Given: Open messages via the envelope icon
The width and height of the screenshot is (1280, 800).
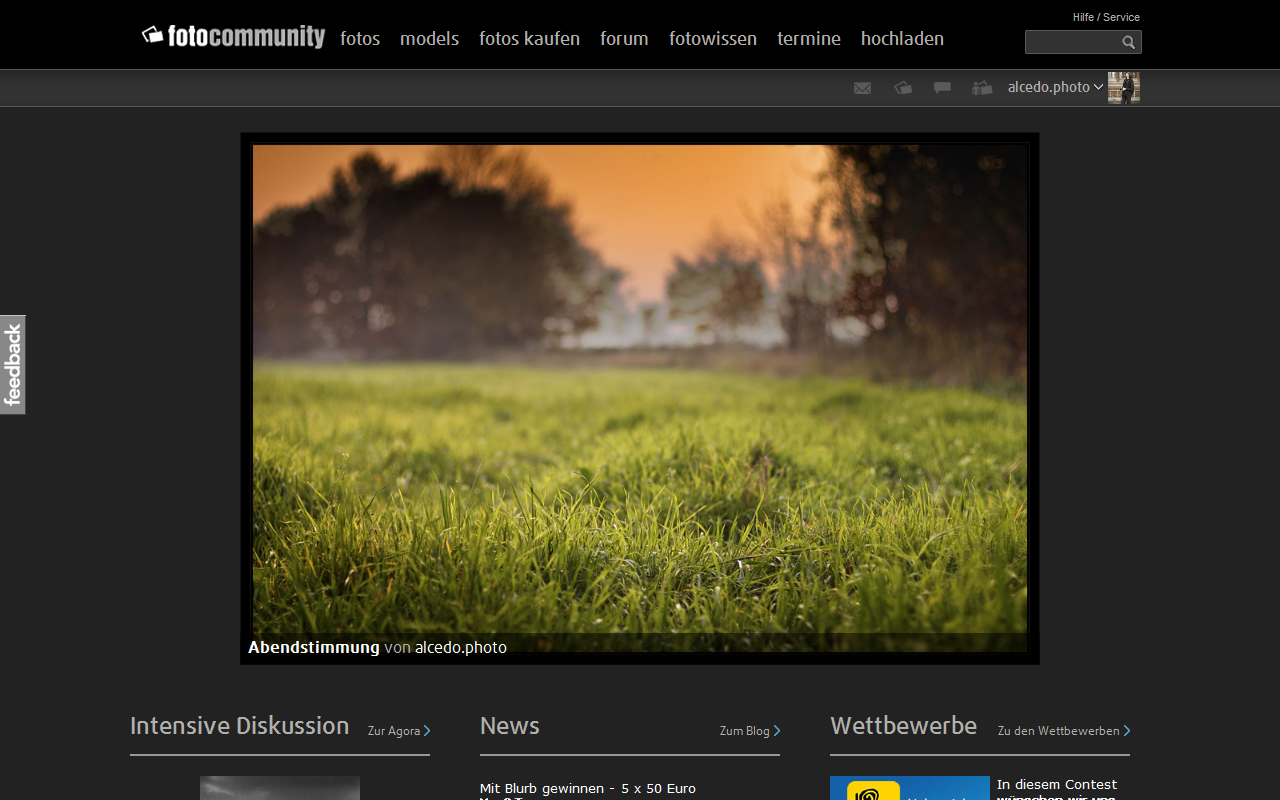Looking at the screenshot, I should pyautogui.click(x=862, y=88).
